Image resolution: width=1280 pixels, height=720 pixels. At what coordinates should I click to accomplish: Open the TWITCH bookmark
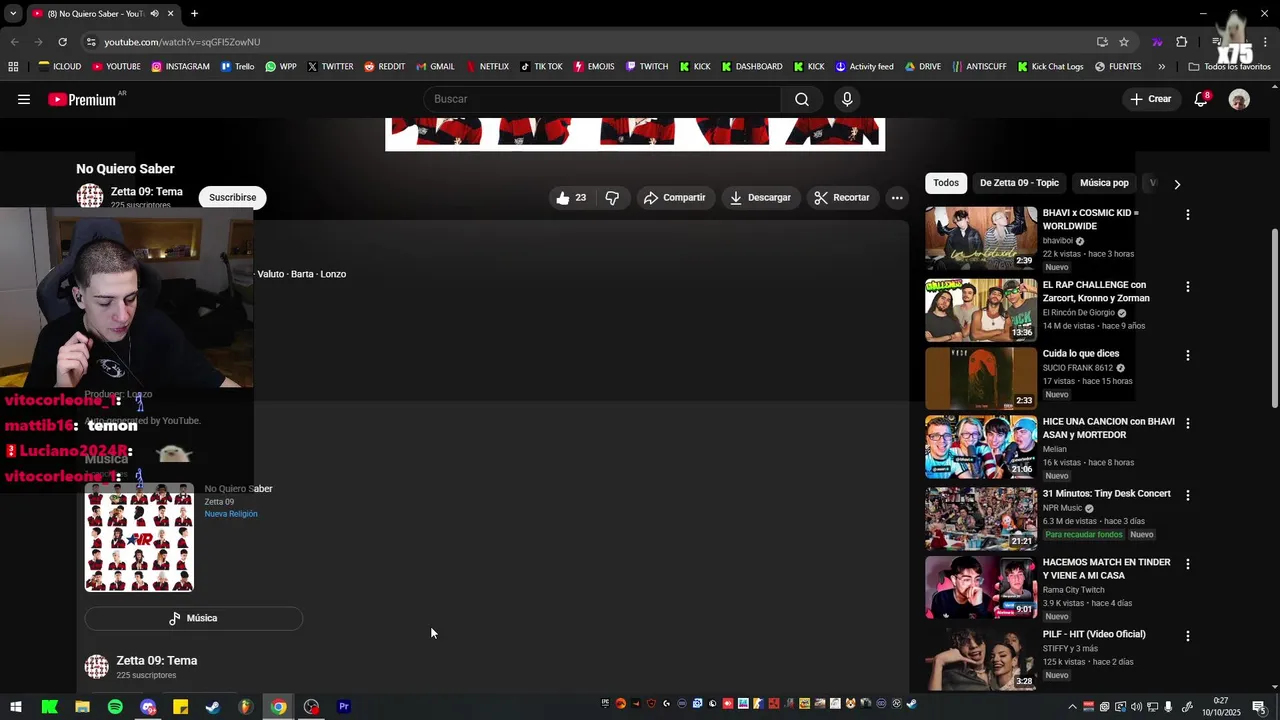[x=646, y=67]
